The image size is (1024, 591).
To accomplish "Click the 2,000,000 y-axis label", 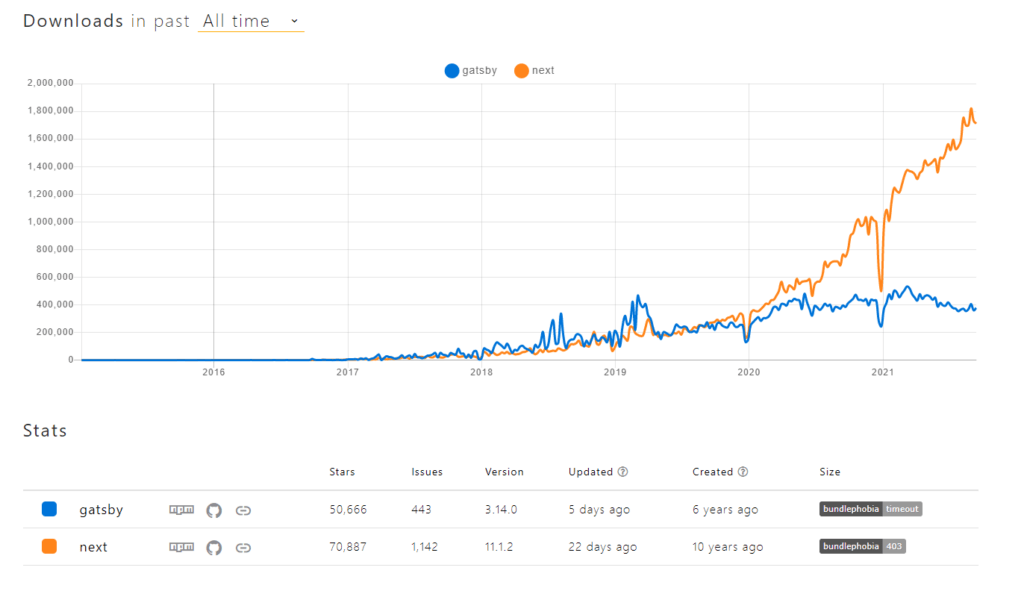I will [x=50, y=83].
